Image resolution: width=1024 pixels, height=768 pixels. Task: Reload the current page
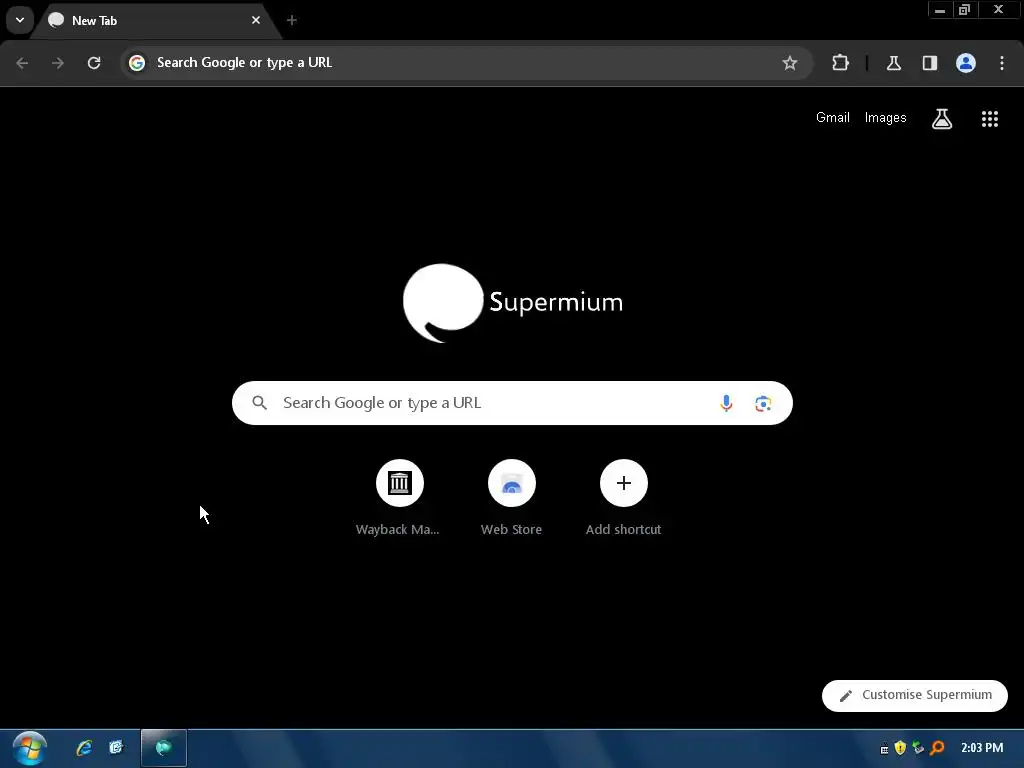point(94,63)
